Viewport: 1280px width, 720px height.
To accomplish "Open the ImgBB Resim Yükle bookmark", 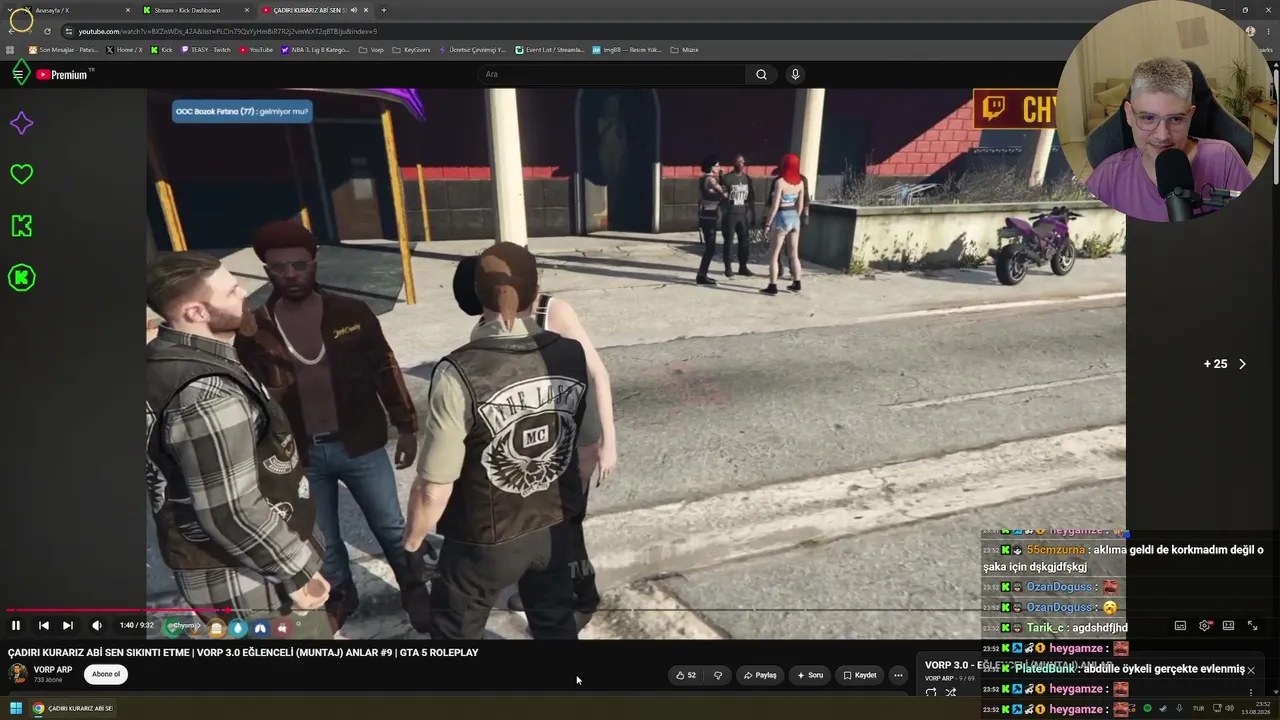I will pyautogui.click(x=627, y=50).
